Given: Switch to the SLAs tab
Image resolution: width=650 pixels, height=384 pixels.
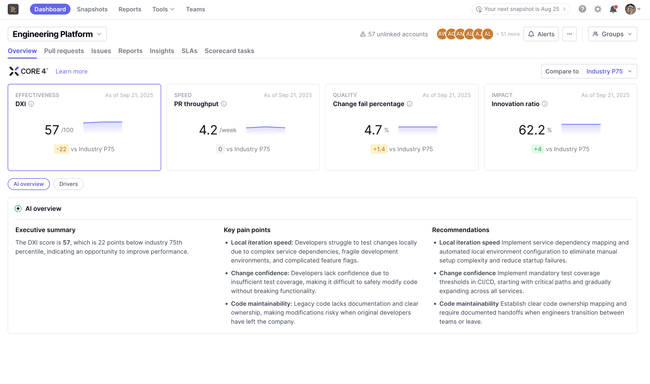Looking at the screenshot, I should coord(189,51).
